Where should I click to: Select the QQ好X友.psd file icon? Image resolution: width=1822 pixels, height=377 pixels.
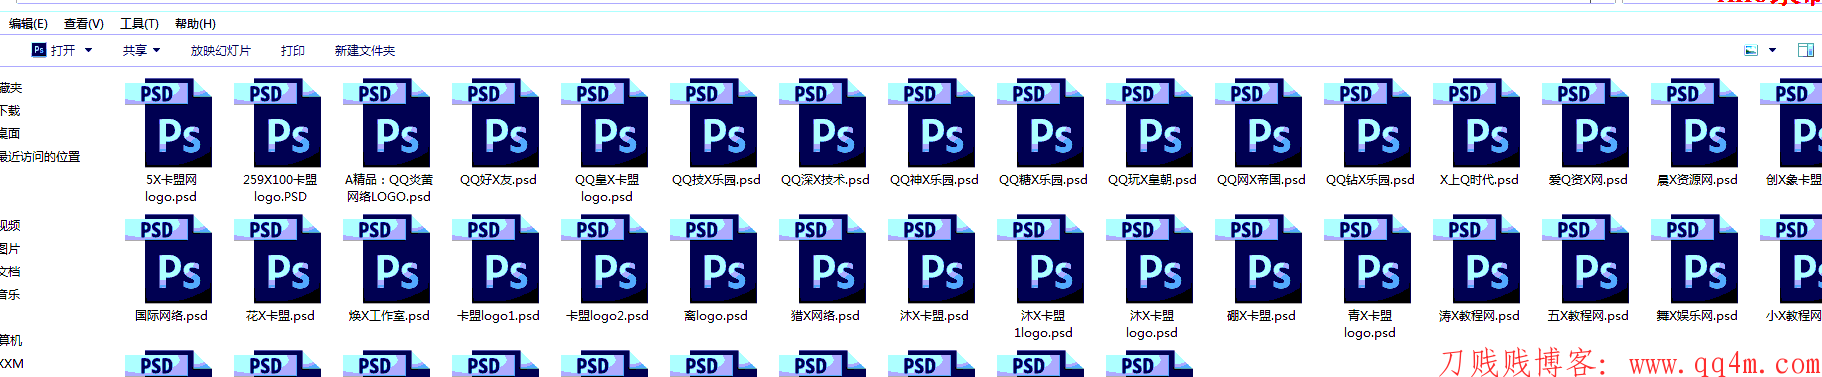(496, 123)
